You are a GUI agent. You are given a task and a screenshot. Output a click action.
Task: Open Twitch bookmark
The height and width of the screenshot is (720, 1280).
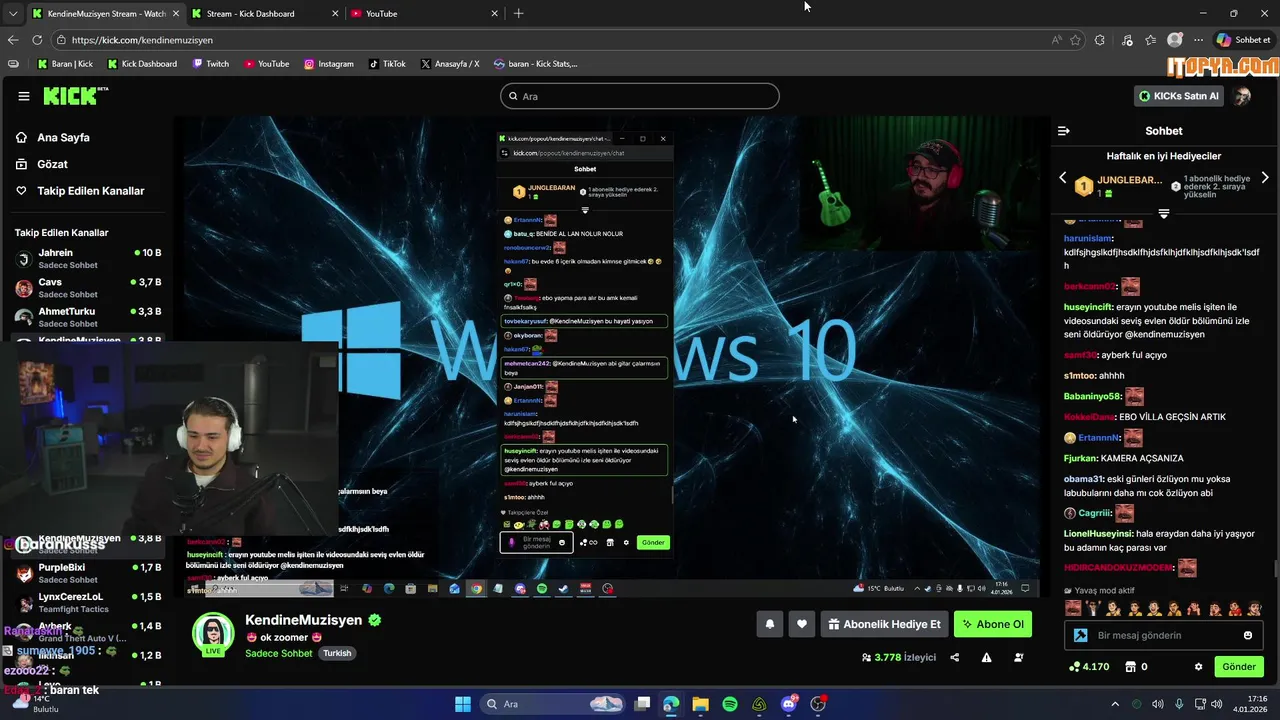[210, 64]
